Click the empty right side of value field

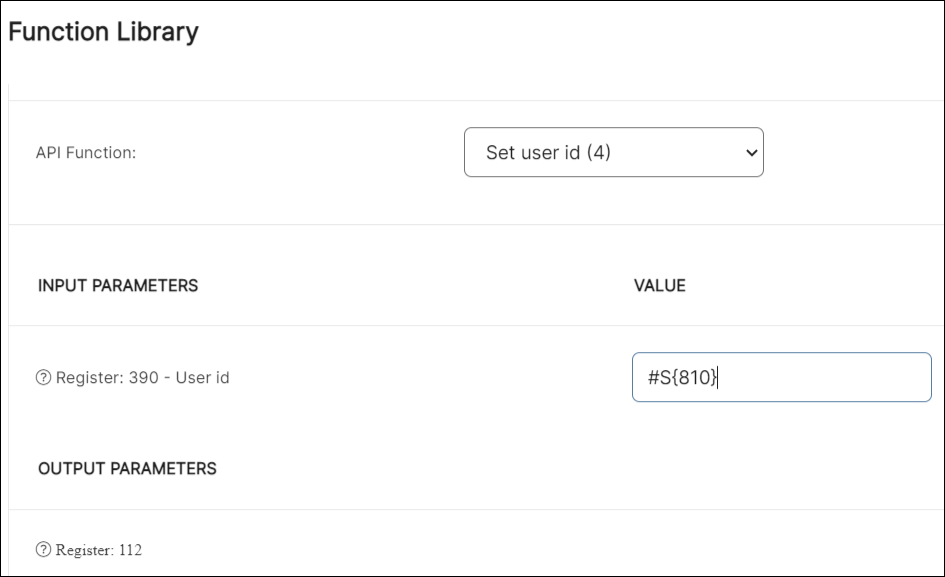pyautogui.click(x=850, y=377)
